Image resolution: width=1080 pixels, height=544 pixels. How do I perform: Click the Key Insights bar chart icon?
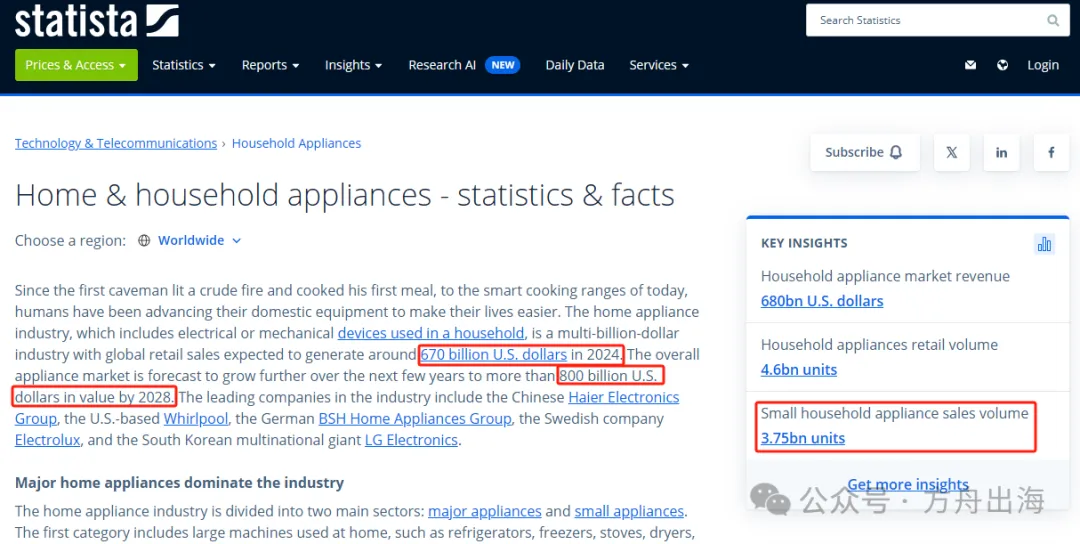[1044, 243]
